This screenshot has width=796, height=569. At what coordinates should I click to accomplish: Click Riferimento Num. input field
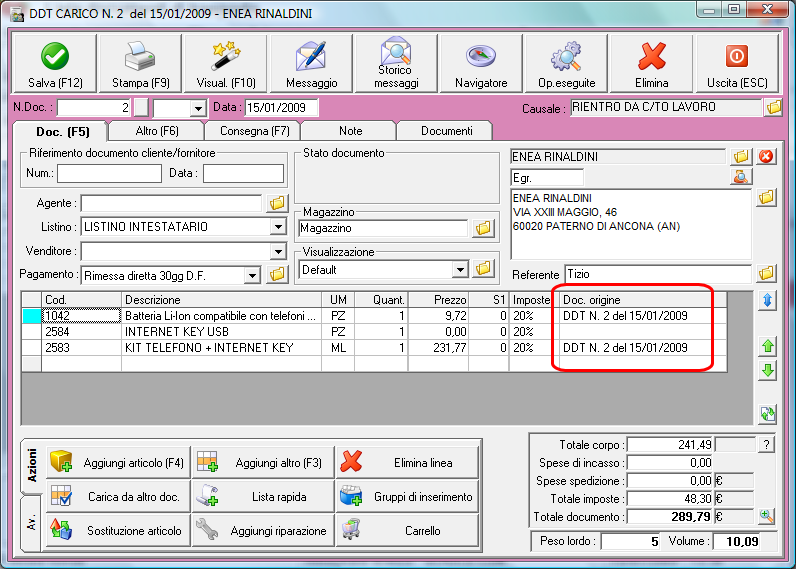[109, 173]
